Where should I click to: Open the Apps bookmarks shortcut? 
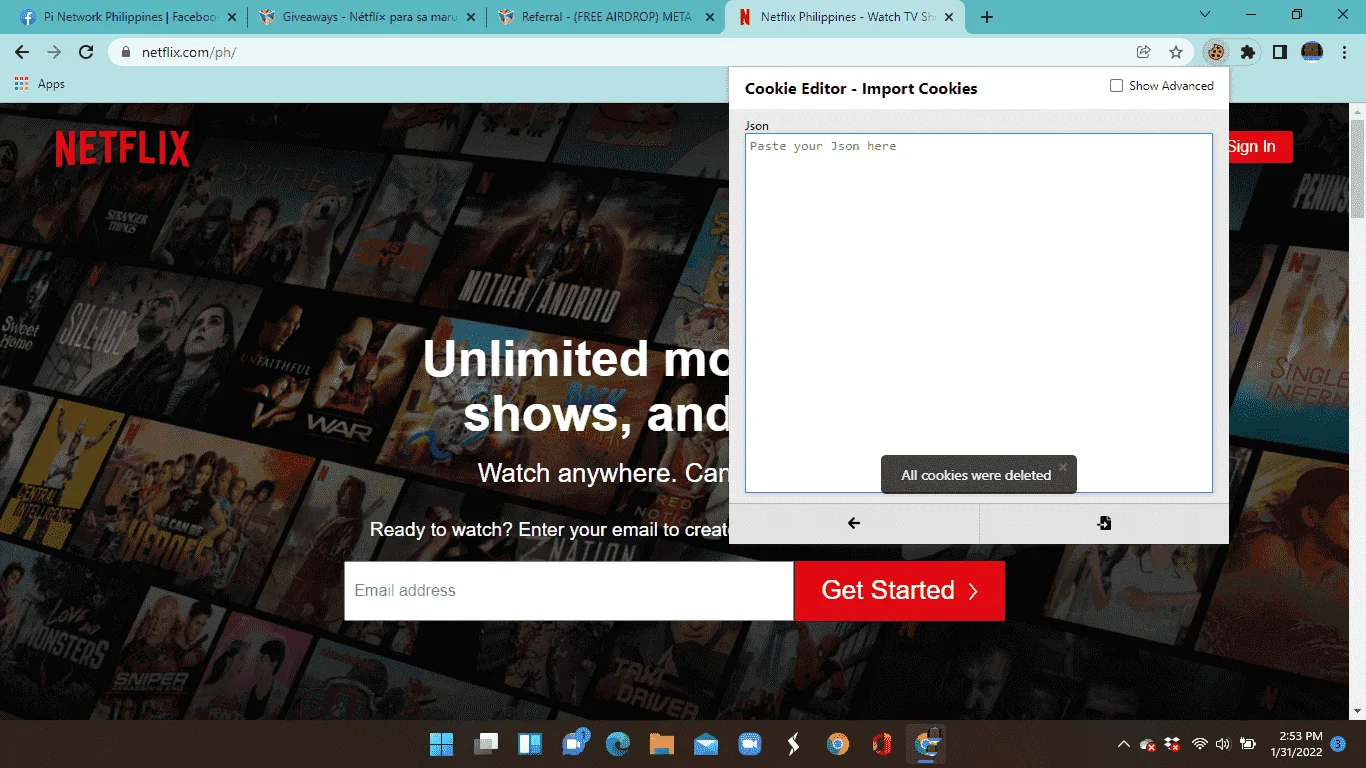40,84
